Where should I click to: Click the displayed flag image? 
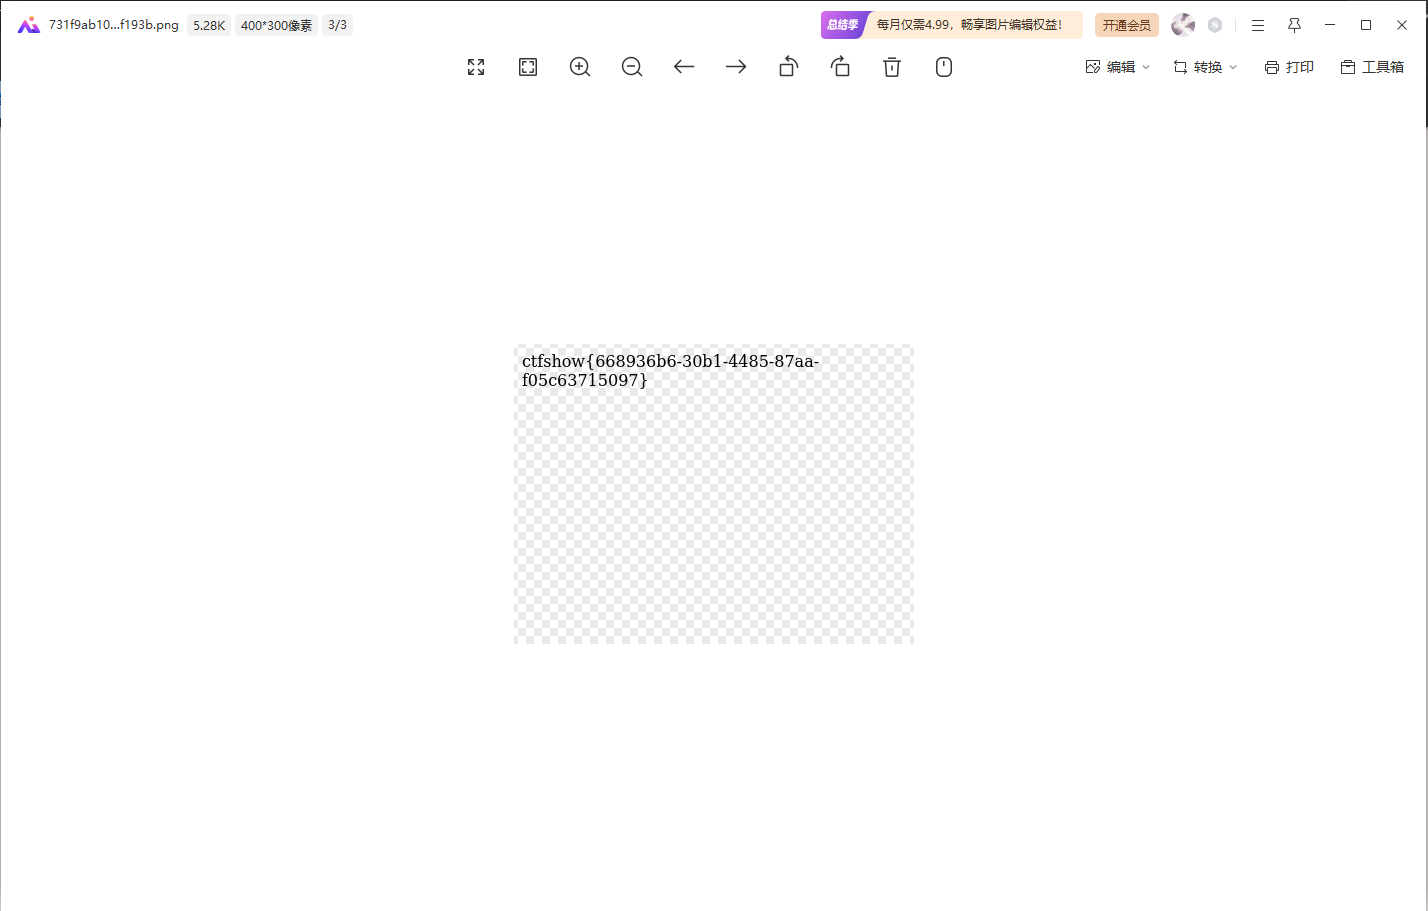tap(713, 494)
